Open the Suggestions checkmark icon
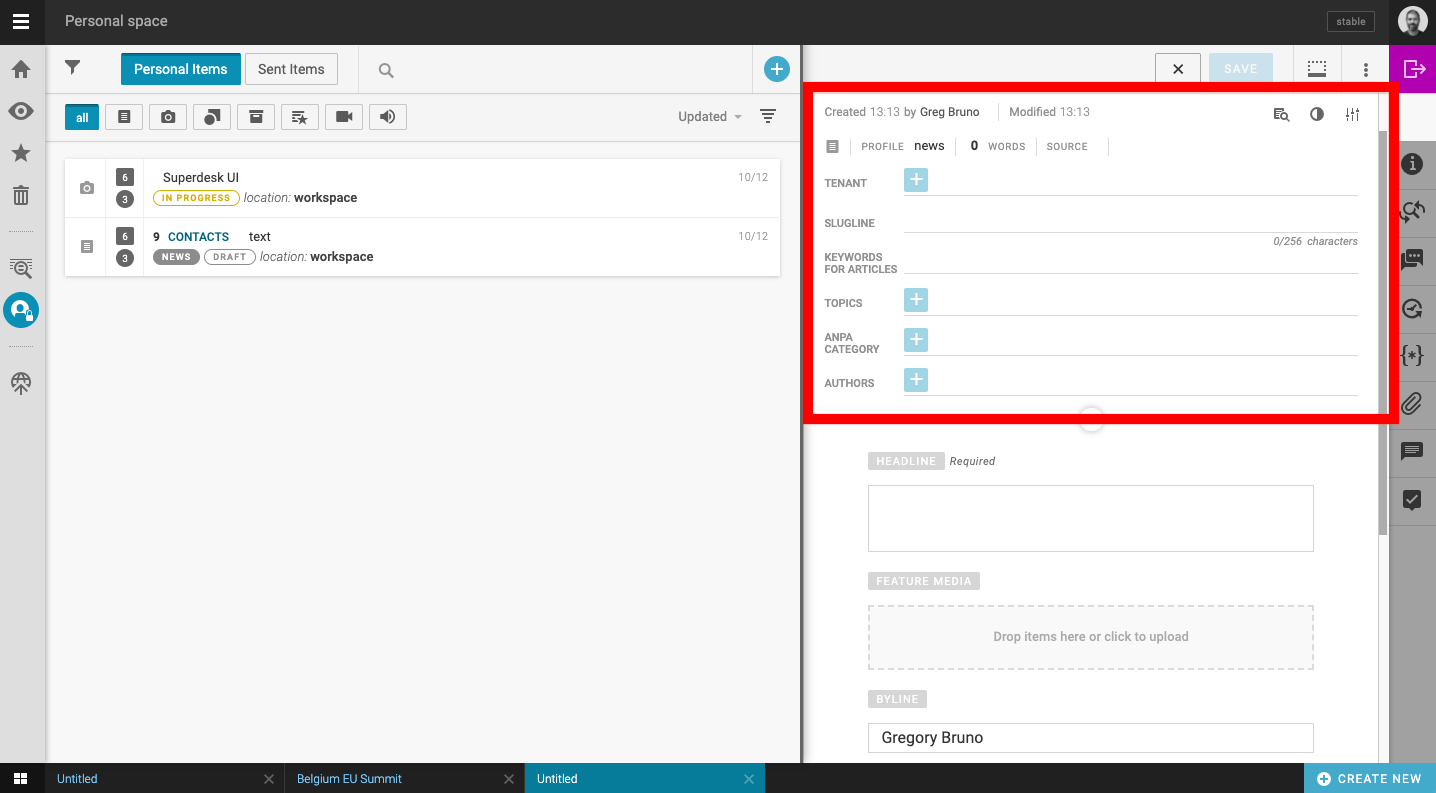The image size is (1436, 793). (1412, 499)
